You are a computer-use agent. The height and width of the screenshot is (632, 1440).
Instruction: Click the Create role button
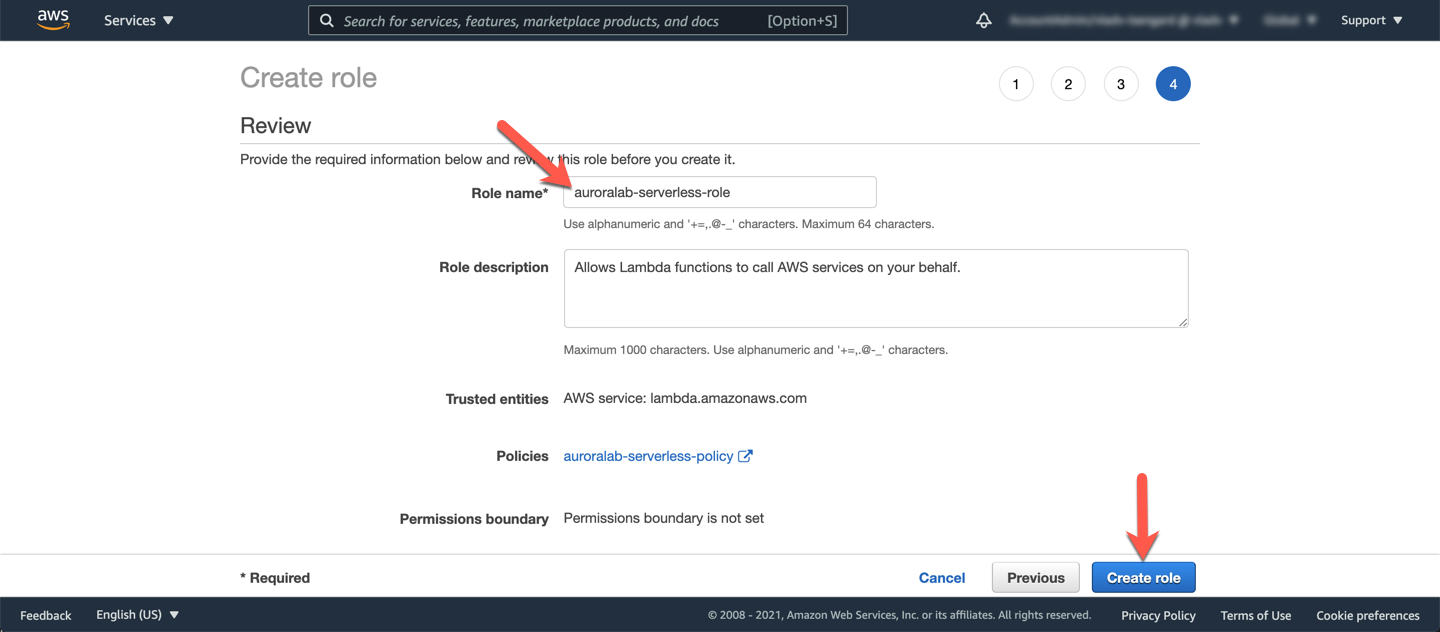click(1143, 578)
